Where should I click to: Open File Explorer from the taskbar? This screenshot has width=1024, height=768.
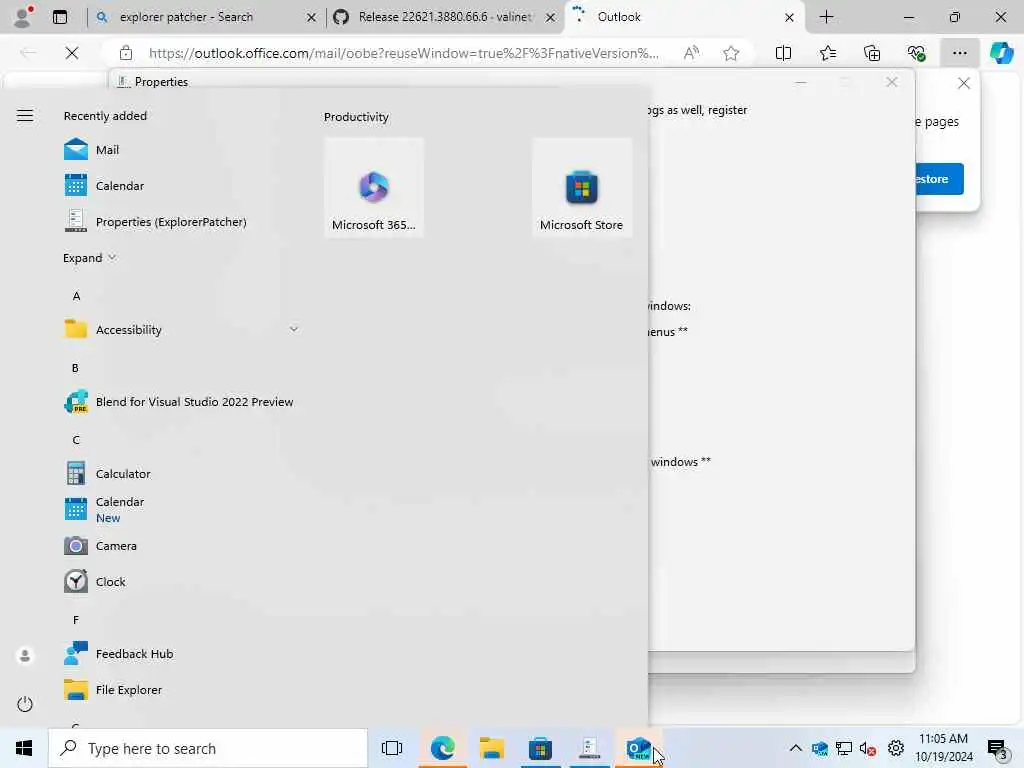(x=491, y=748)
